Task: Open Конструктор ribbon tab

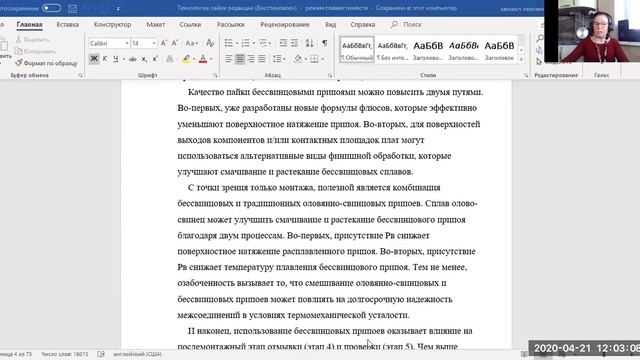Action: (x=113, y=24)
